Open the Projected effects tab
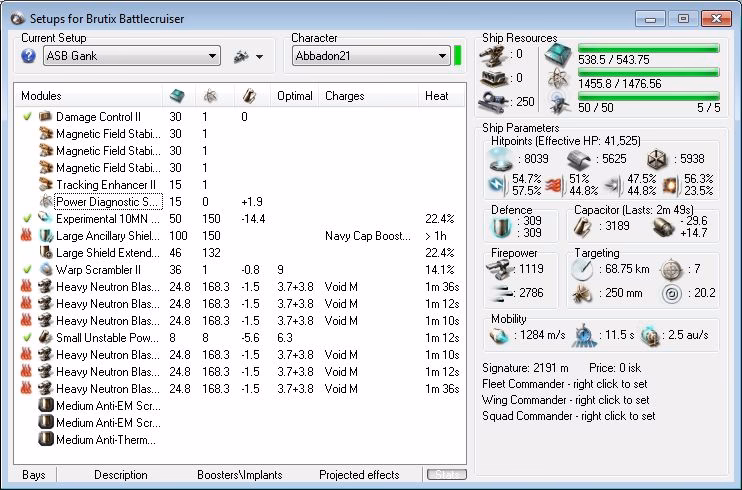This screenshot has width=742, height=490. [359, 475]
